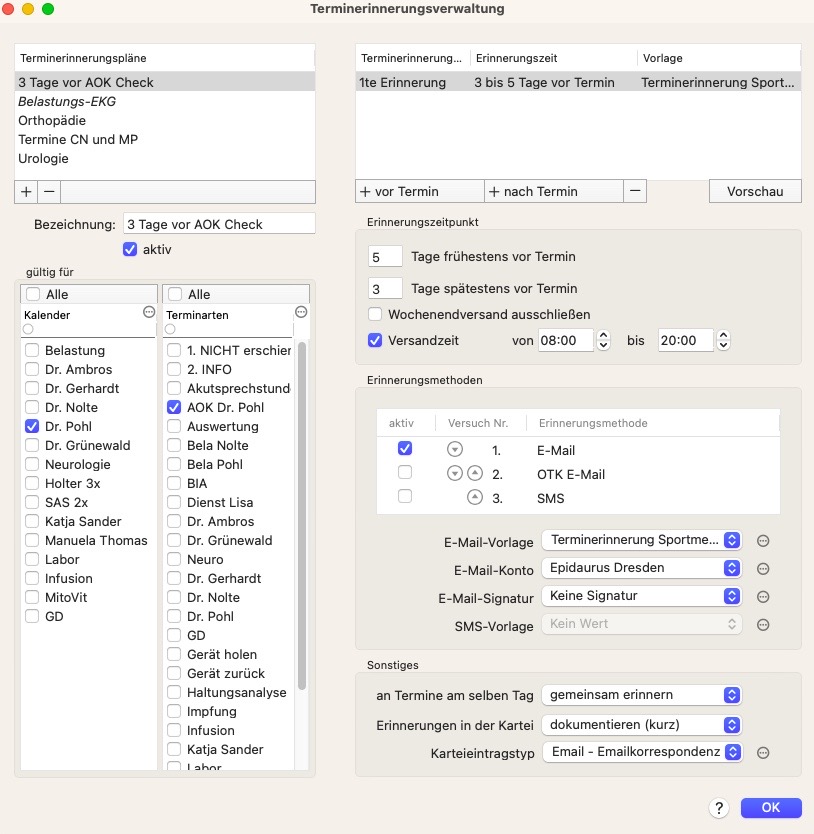Open help with question mark button
814x834 pixels.
tap(719, 808)
